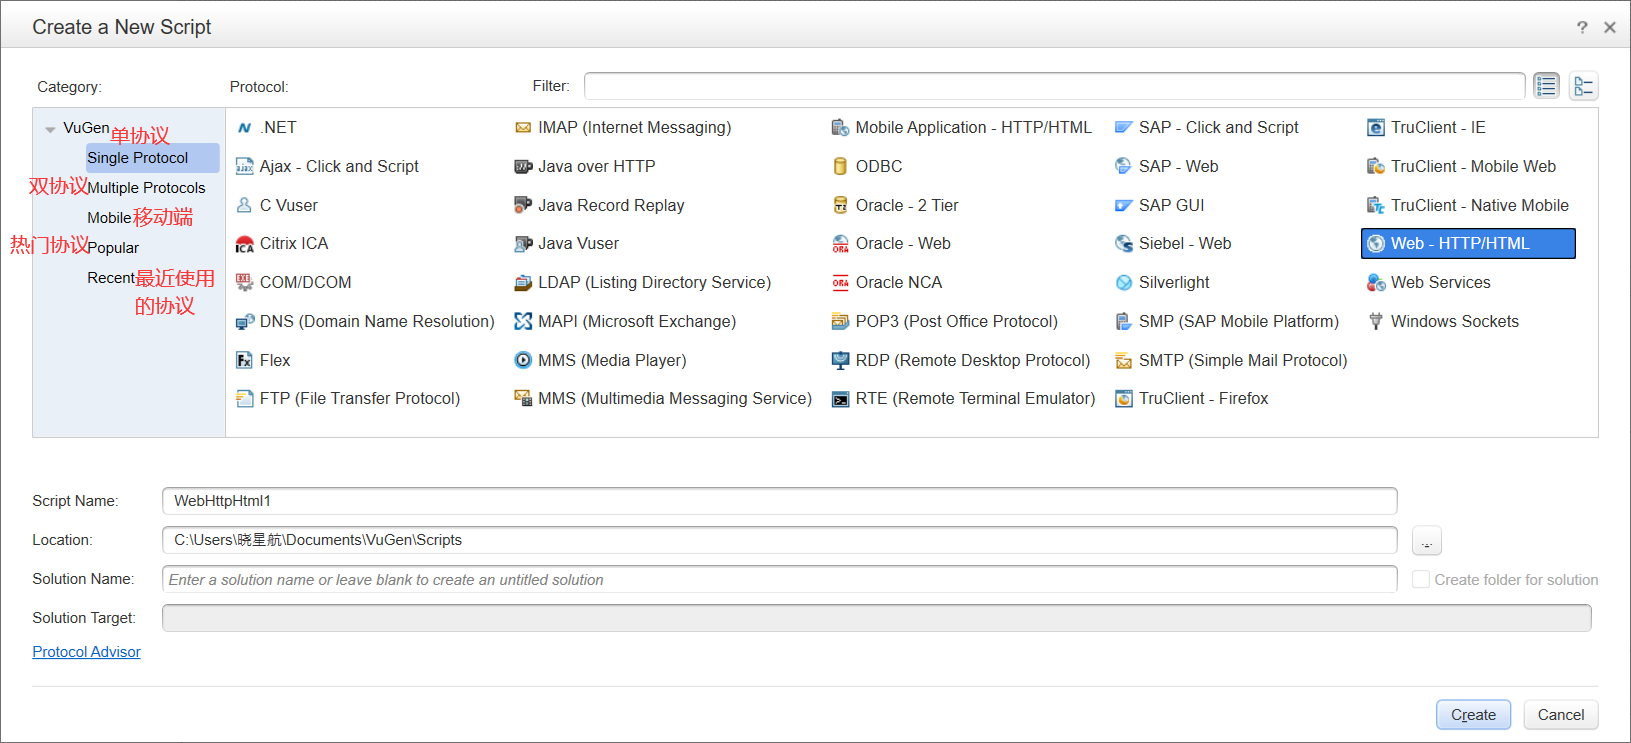Image resolution: width=1631 pixels, height=743 pixels.
Task: Edit the Script Name field
Action: pyautogui.click(x=779, y=501)
